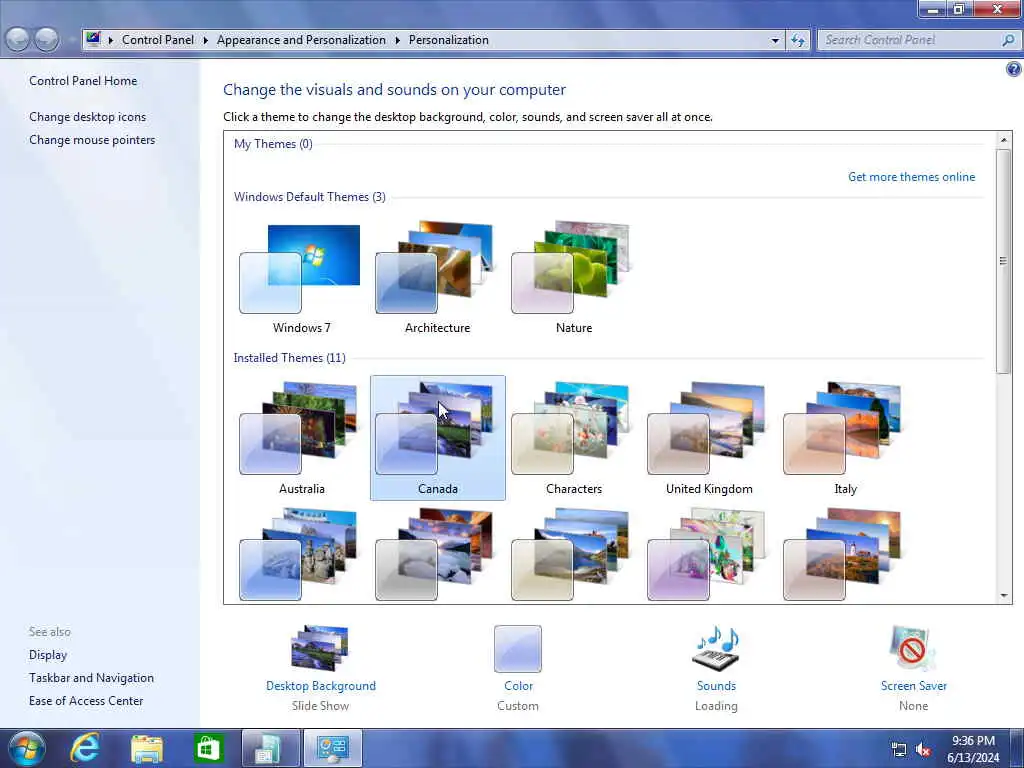Viewport: 1024px width, 768px height.
Task: Apply the United Kingdom theme
Action: tap(709, 438)
